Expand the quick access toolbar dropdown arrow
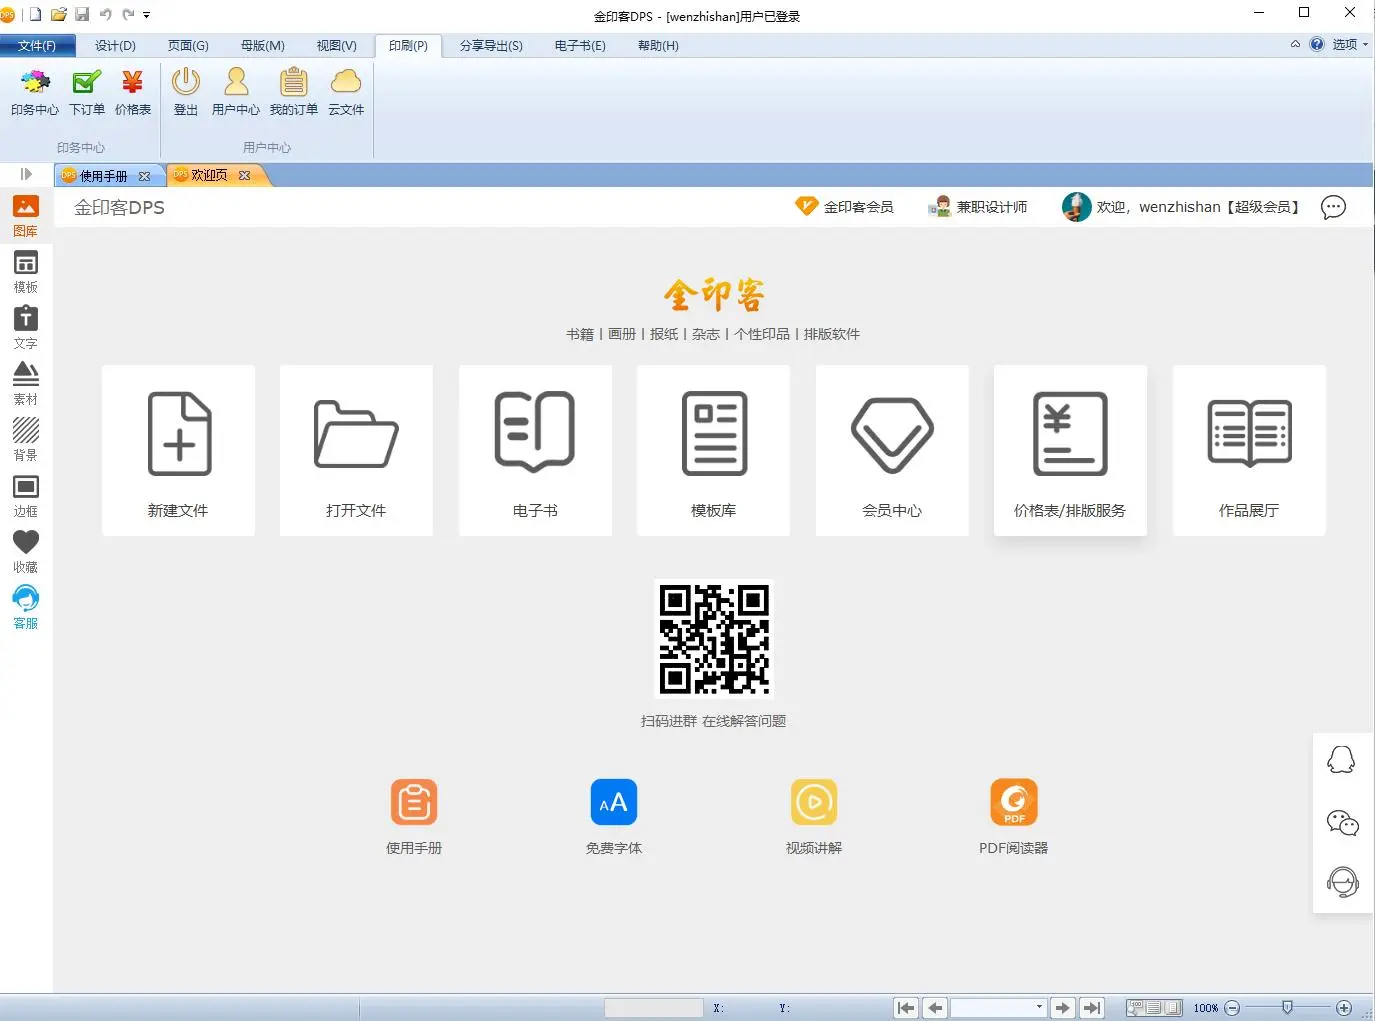 click(x=147, y=15)
